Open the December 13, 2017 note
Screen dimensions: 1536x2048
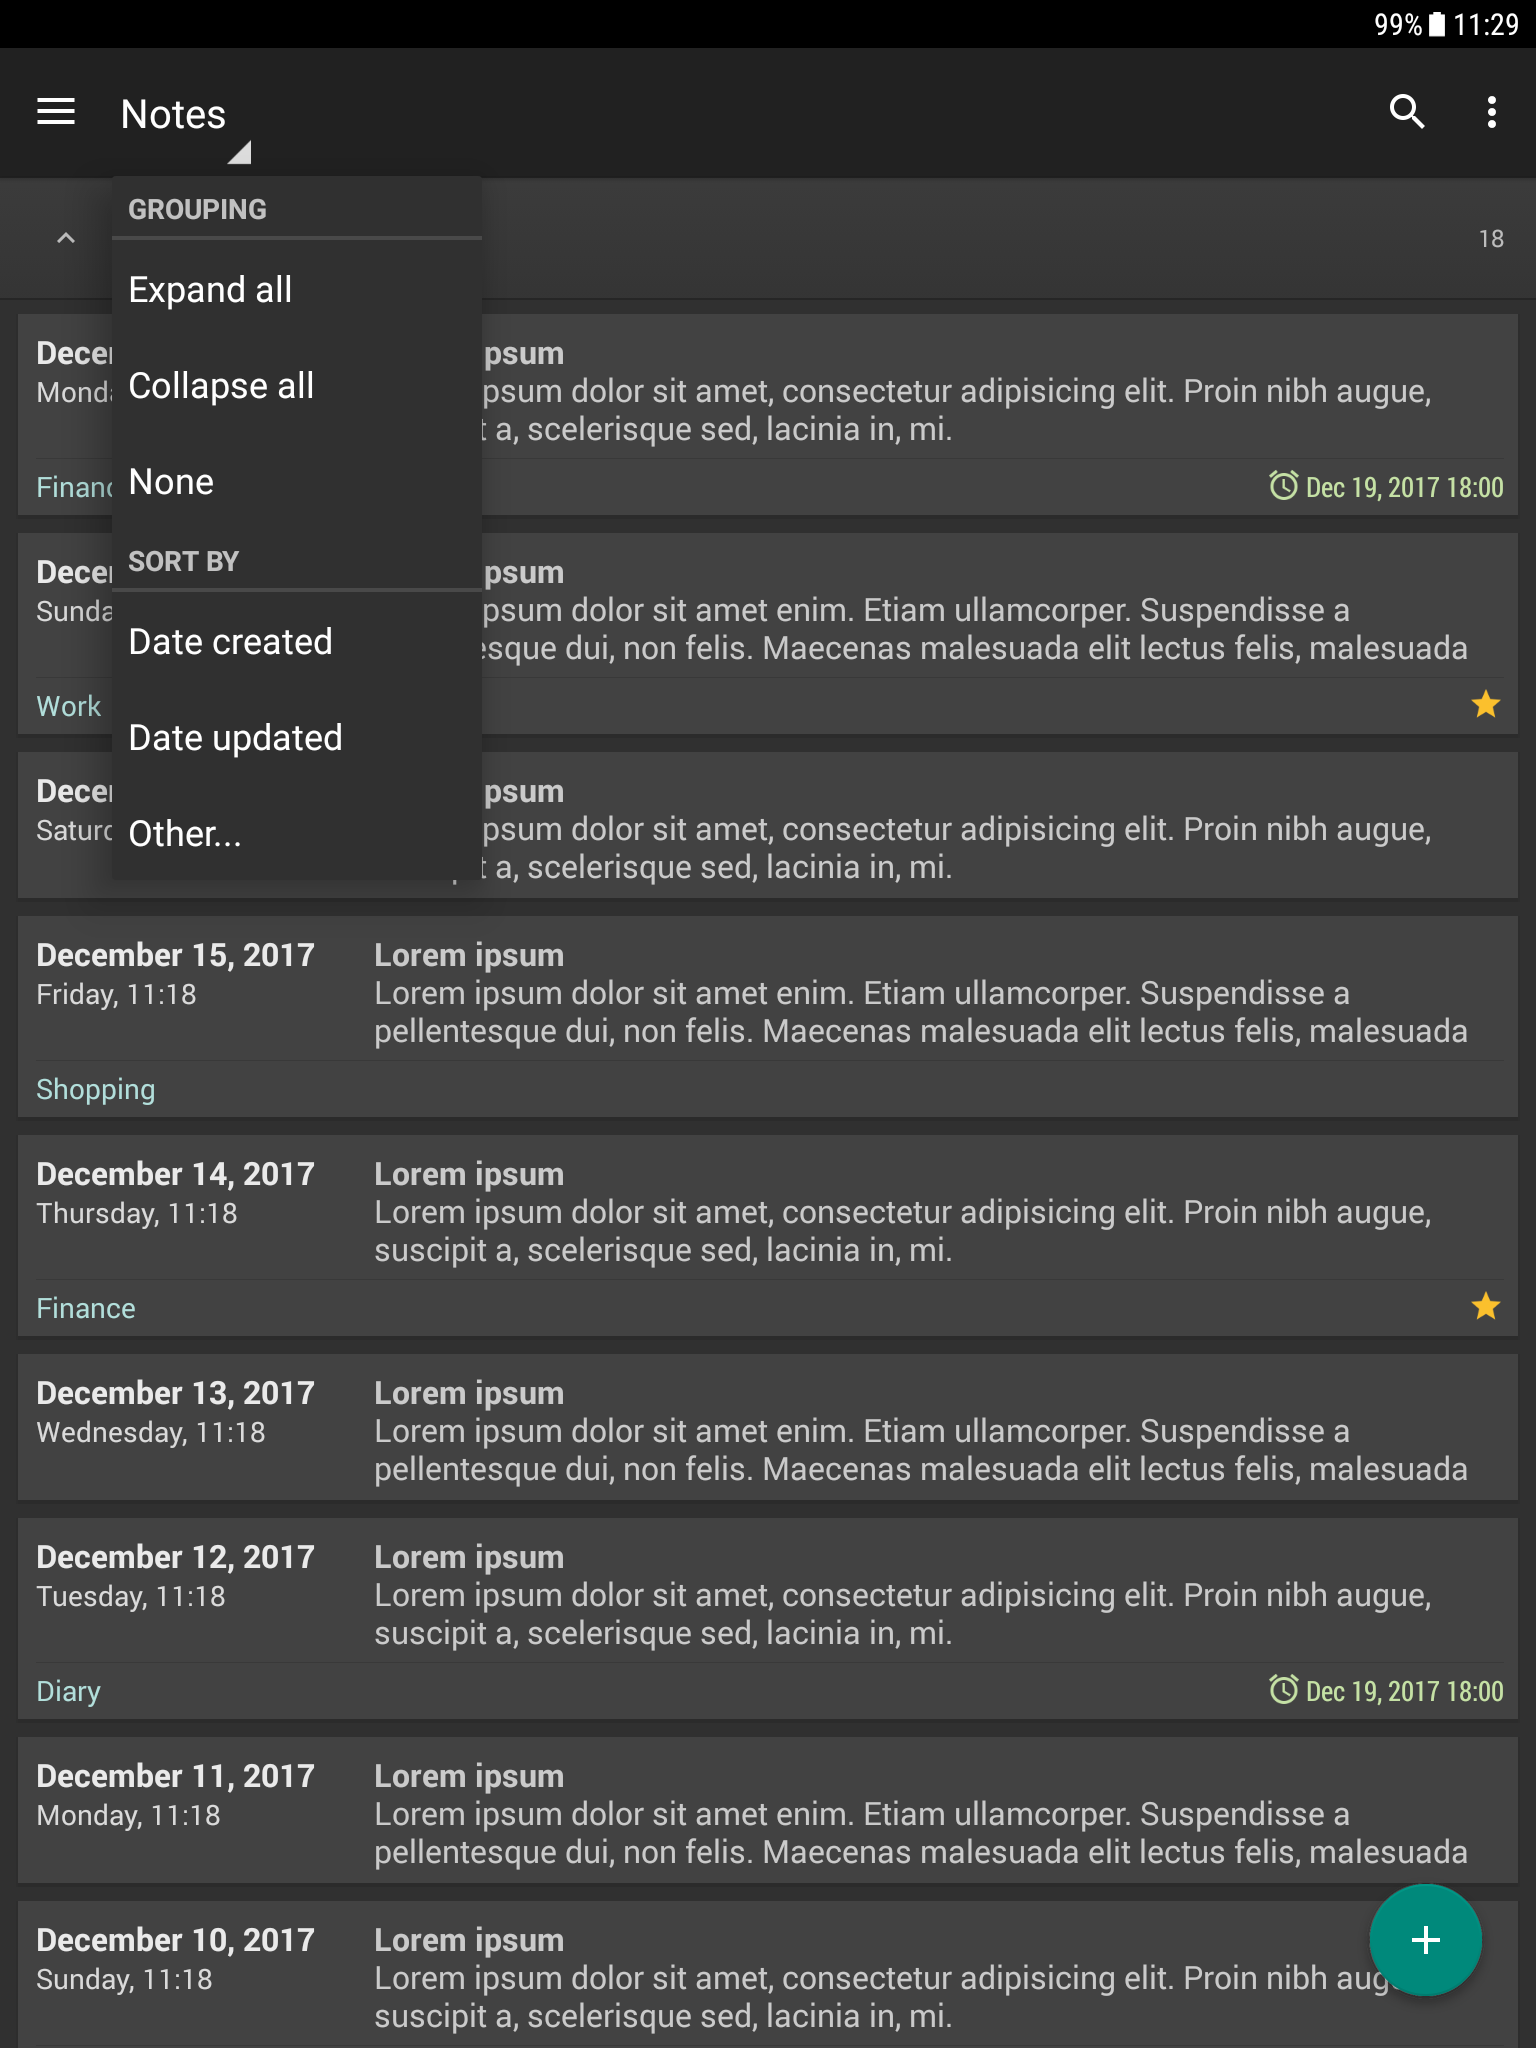(768, 1427)
